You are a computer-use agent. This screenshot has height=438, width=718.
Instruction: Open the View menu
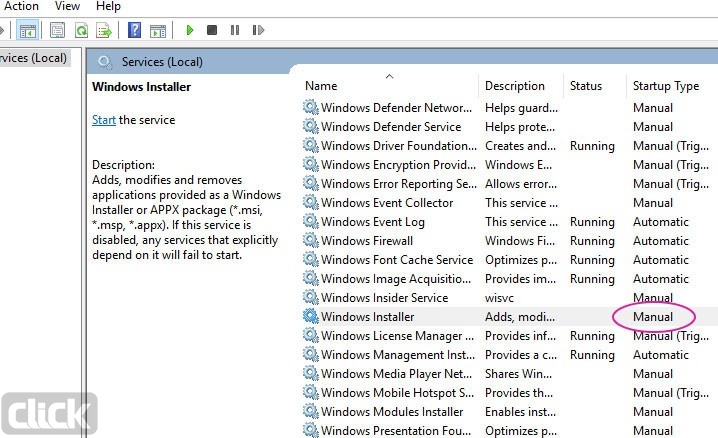67,6
